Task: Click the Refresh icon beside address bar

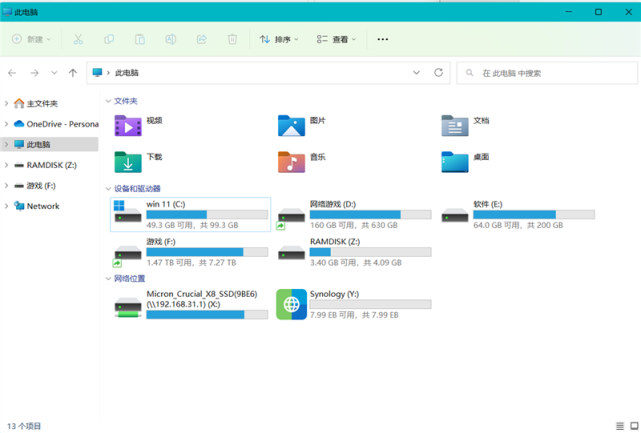Action: [x=439, y=73]
